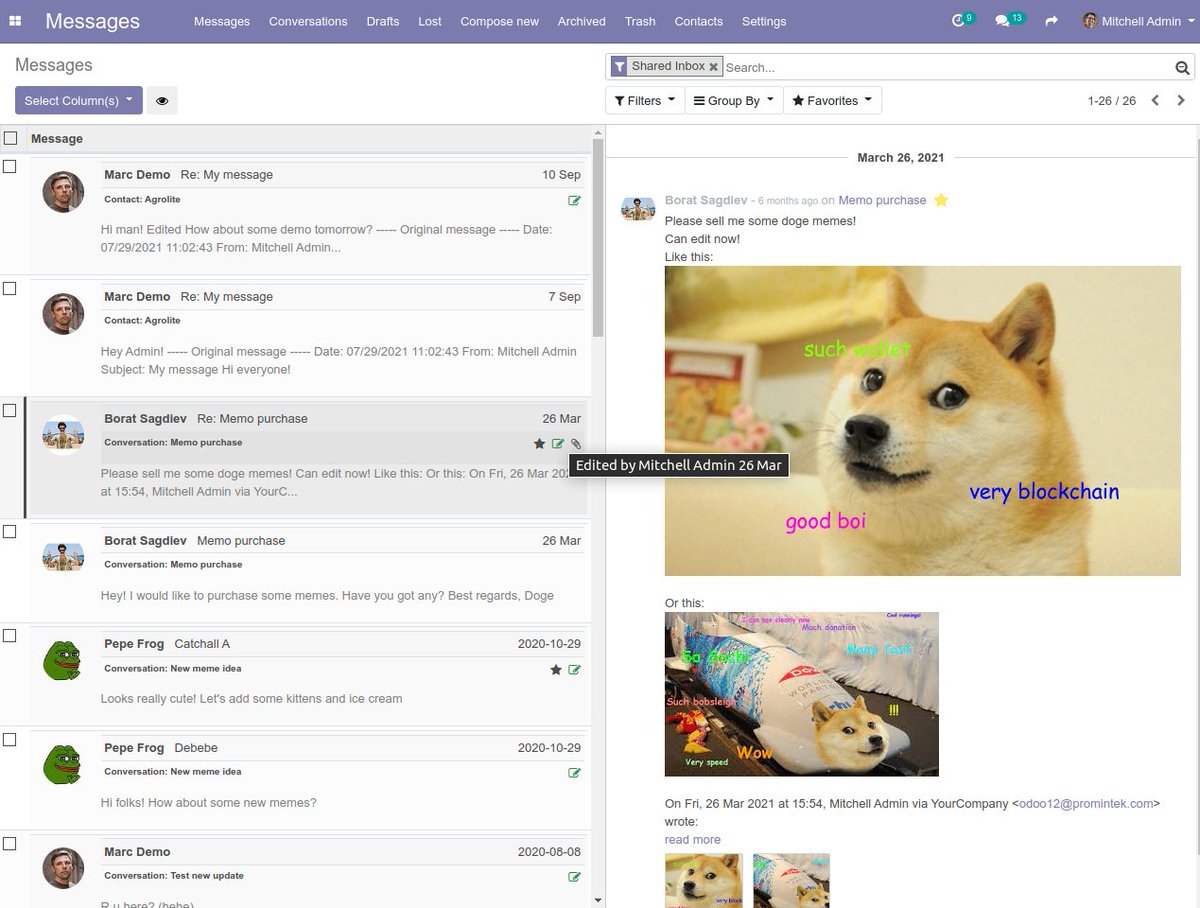The height and width of the screenshot is (908, 1200).
Task: Open second attachment thumbnail at bottom
Action: pyautogui.click(x=791, y=880)
